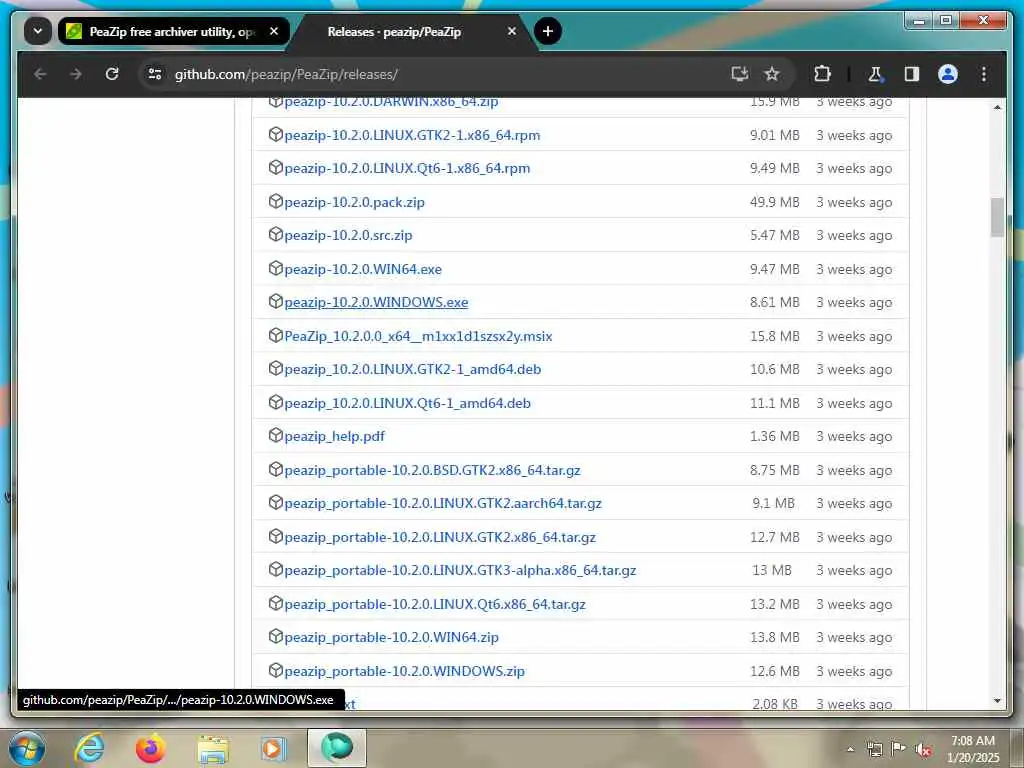This screenshot has height=768, width=1024.
Task: Download peazip_portable-10.2.0.LINUX.GTK2.x86_64.tar.gz
Action: coord(440,537)
